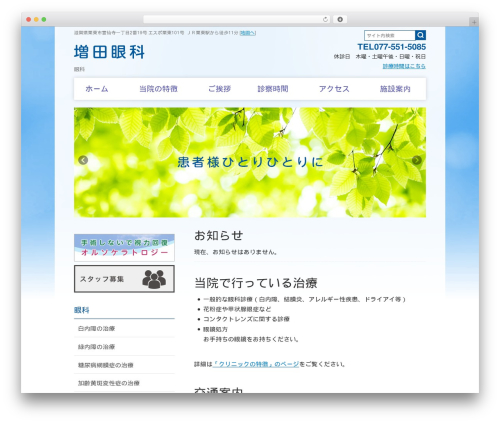Screen dimensions: 500x423
Task: Open the ホーム menu item
Action: (97, 89)
